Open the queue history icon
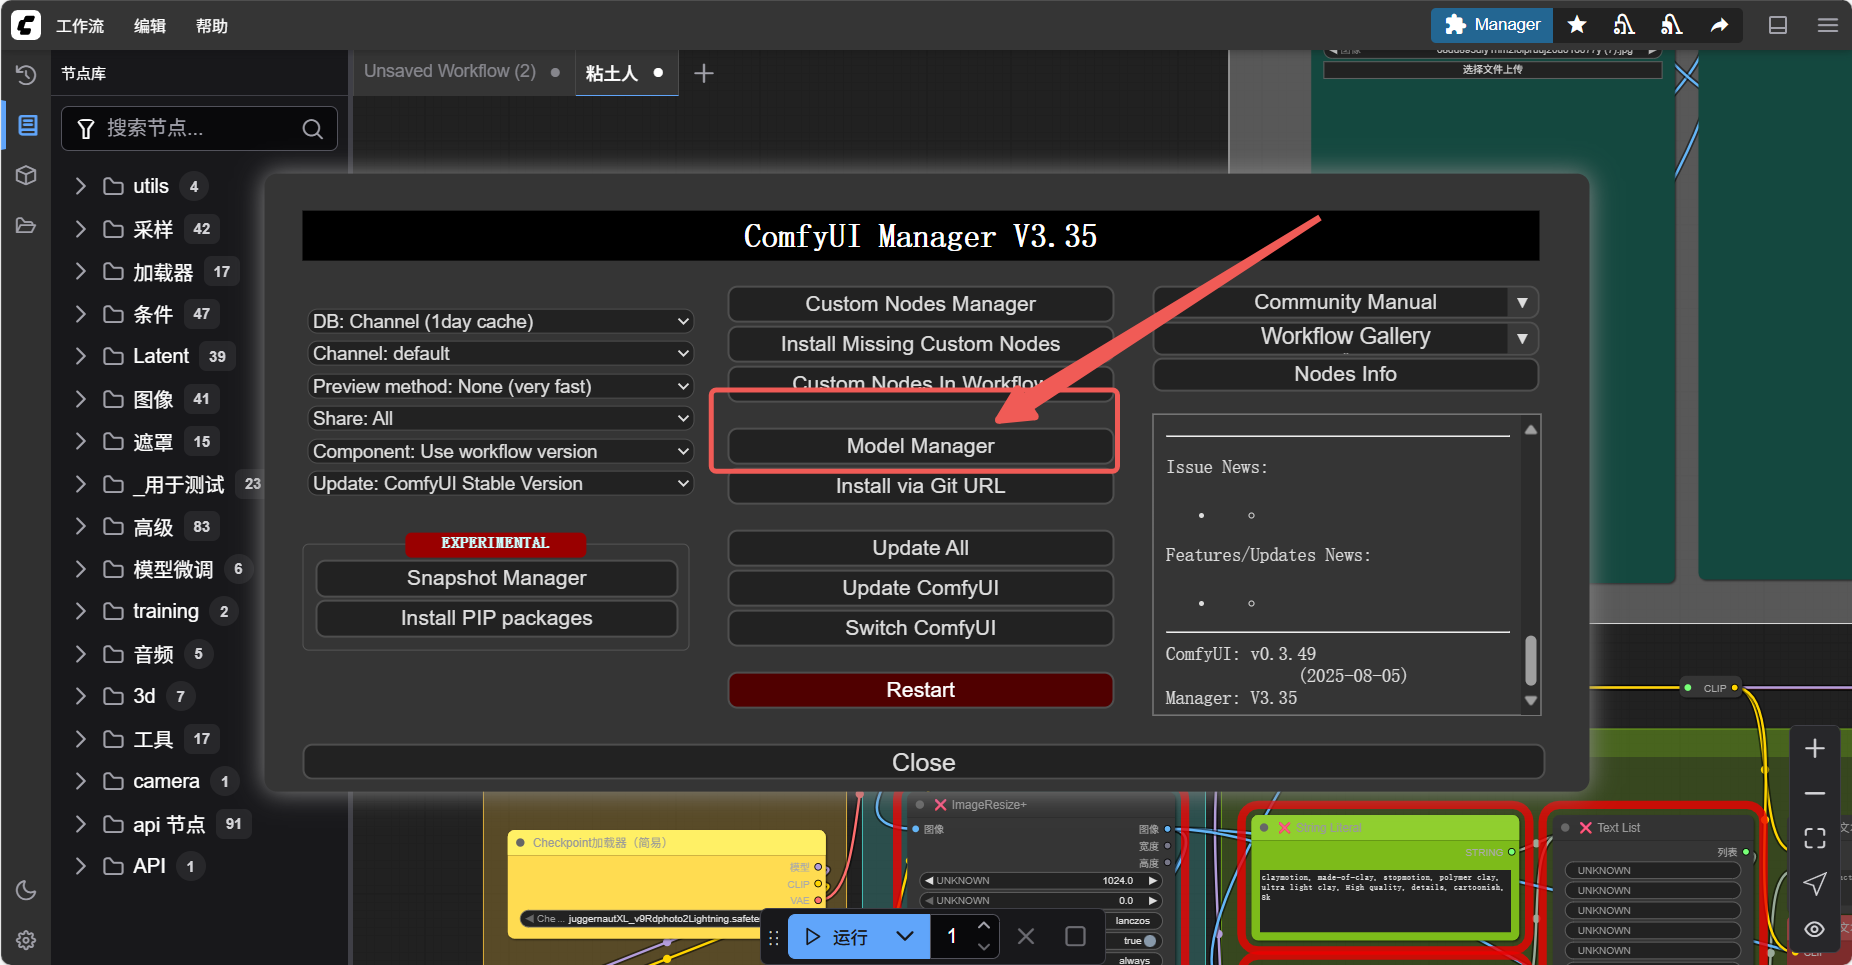 tap(27, 75)
